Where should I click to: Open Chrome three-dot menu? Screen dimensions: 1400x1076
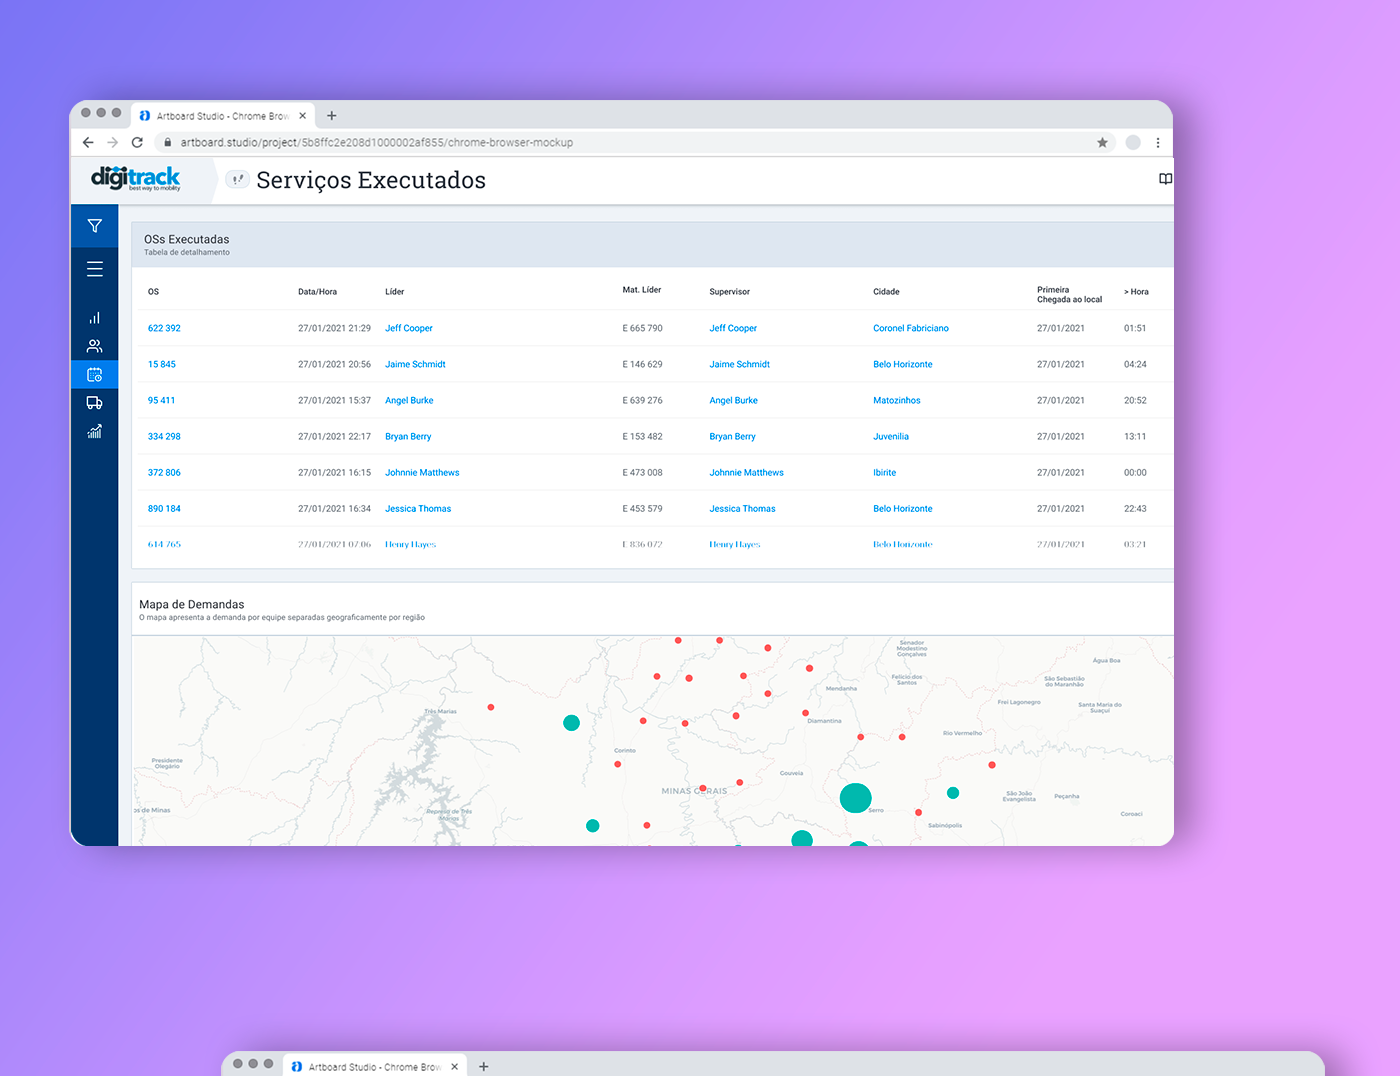click(1158, 142)
